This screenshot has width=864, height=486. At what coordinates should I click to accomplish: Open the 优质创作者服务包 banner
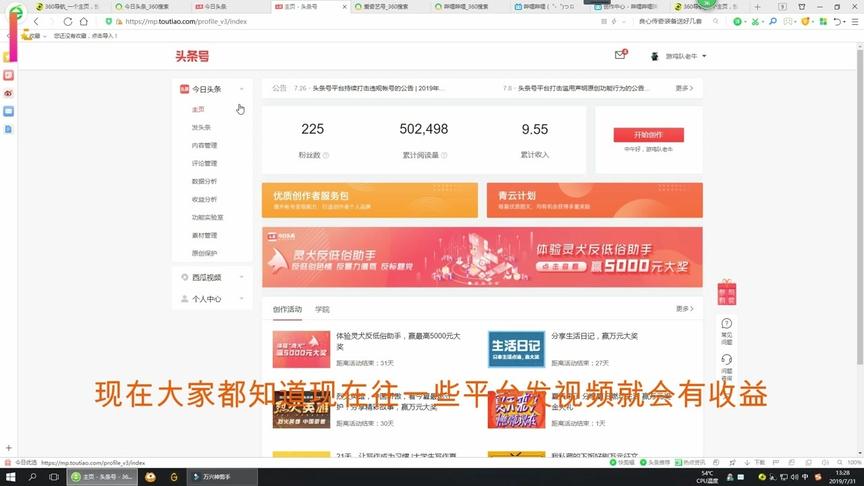370,200
